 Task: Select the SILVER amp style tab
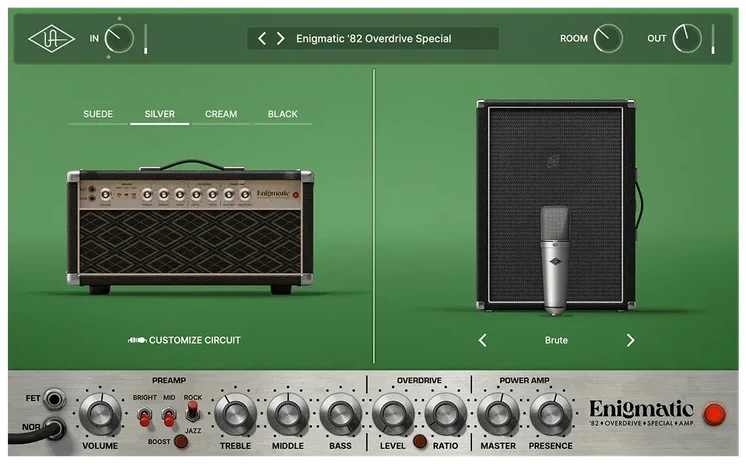click(x=159, y=114)
